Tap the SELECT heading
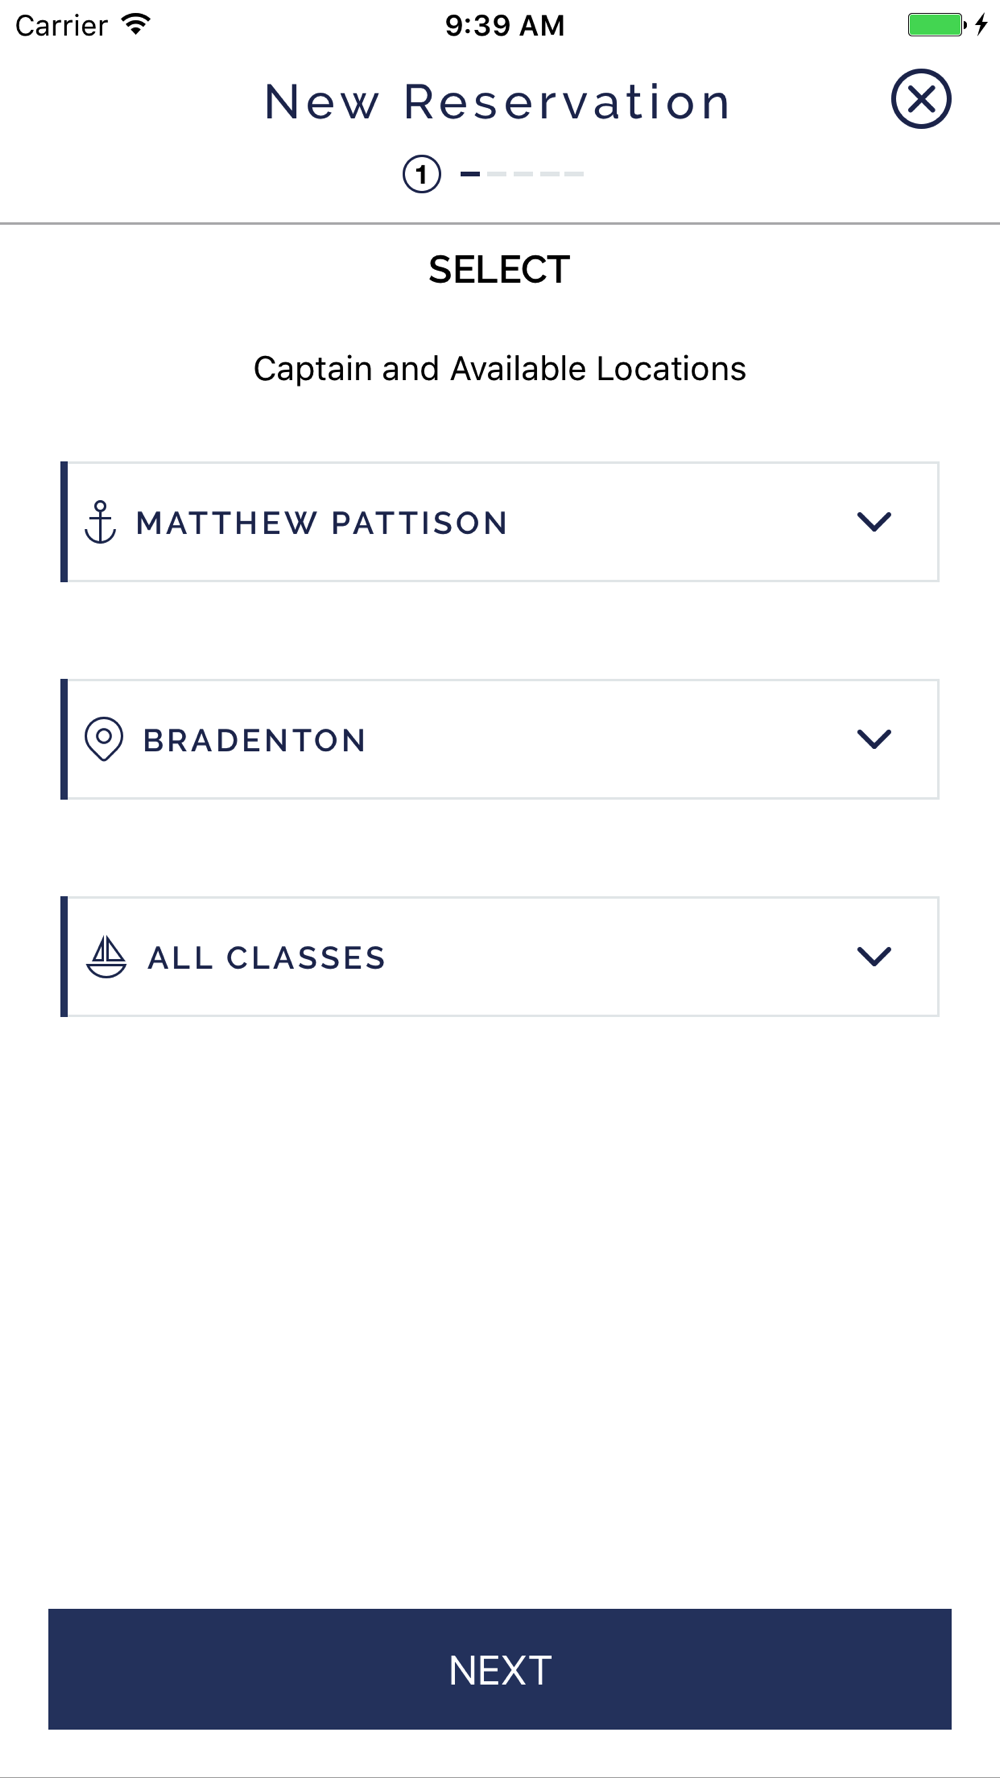The width and height of the screenshot is (1000, 1778). (499, 270)
